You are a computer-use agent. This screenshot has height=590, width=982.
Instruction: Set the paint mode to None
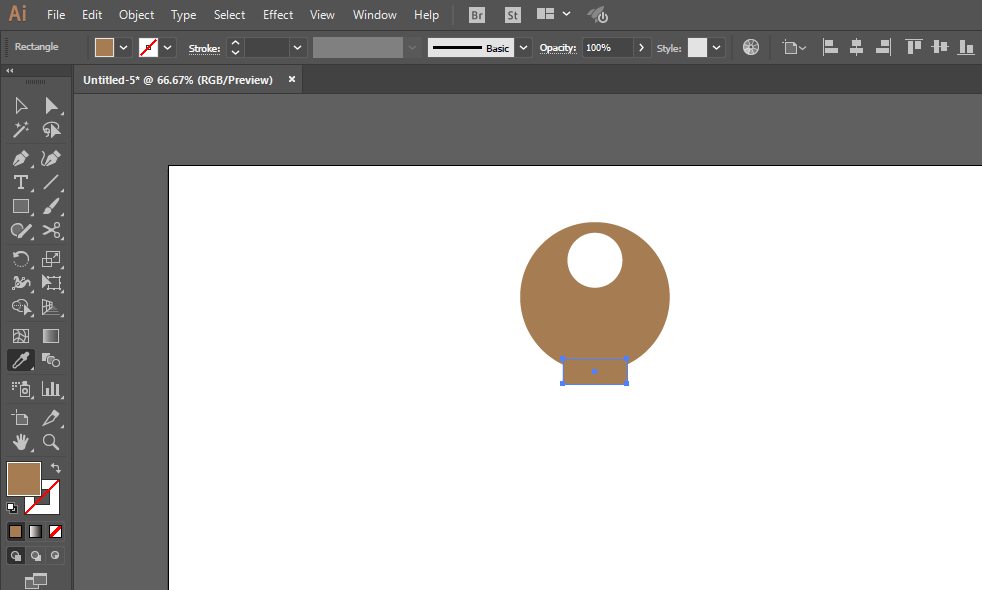pos(56,531)
